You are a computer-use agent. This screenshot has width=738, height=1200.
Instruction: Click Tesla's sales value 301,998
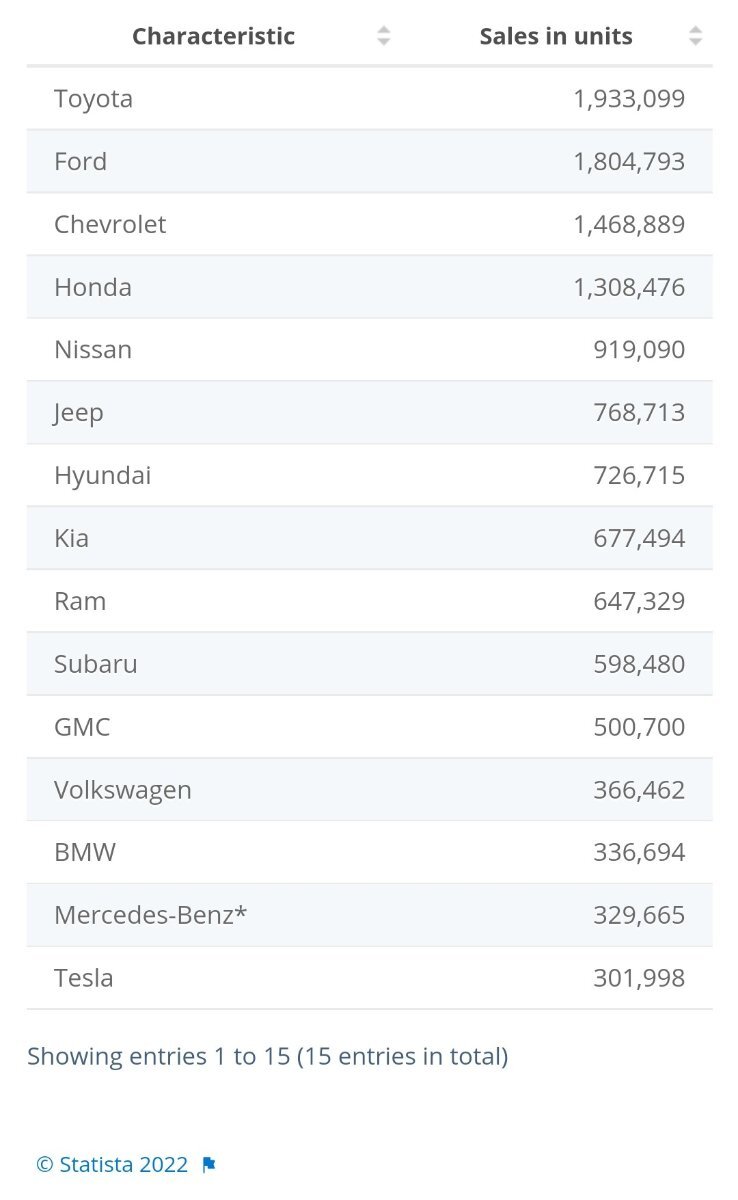[x=638, y=978]
